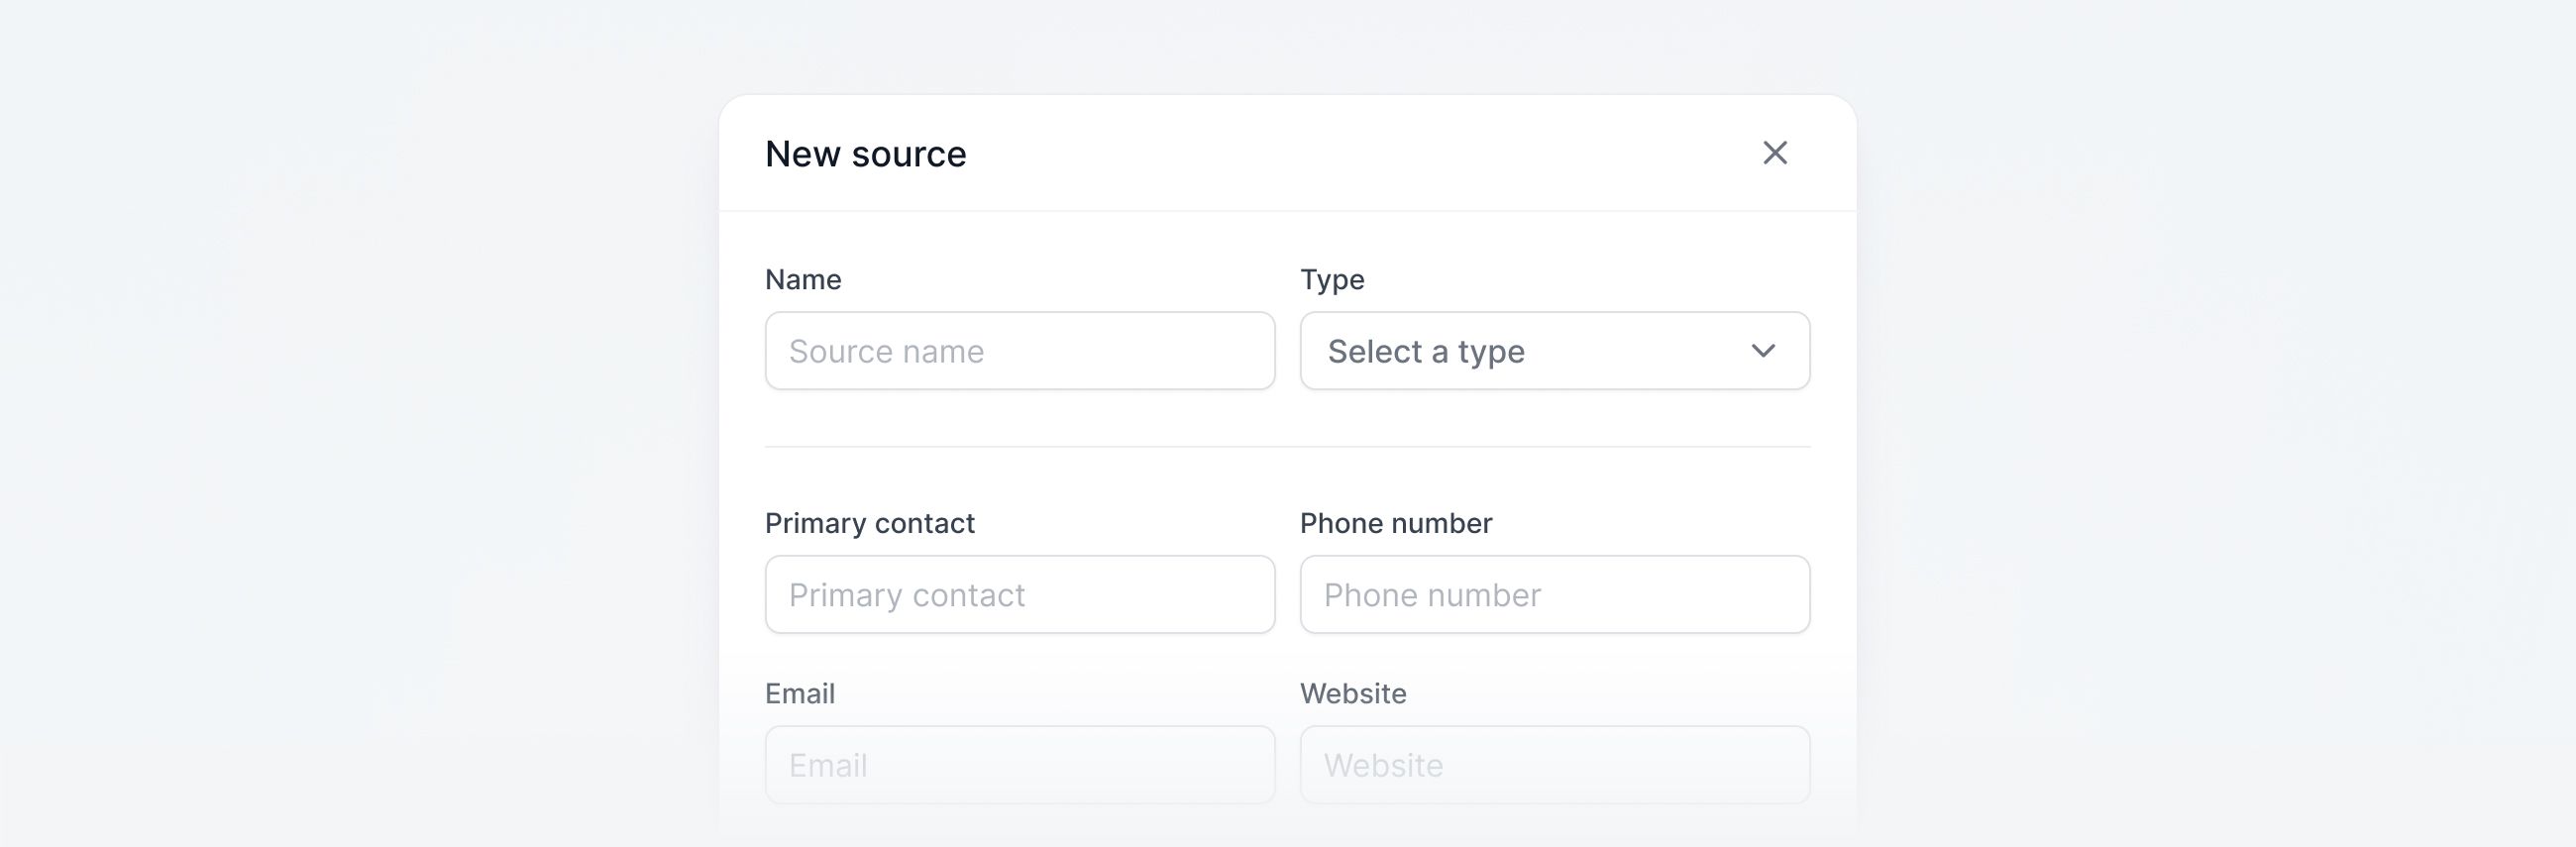This screenshot has width=2576, height=847.
Task: Click the 'New source' dialog title
Action: point(865,154)
